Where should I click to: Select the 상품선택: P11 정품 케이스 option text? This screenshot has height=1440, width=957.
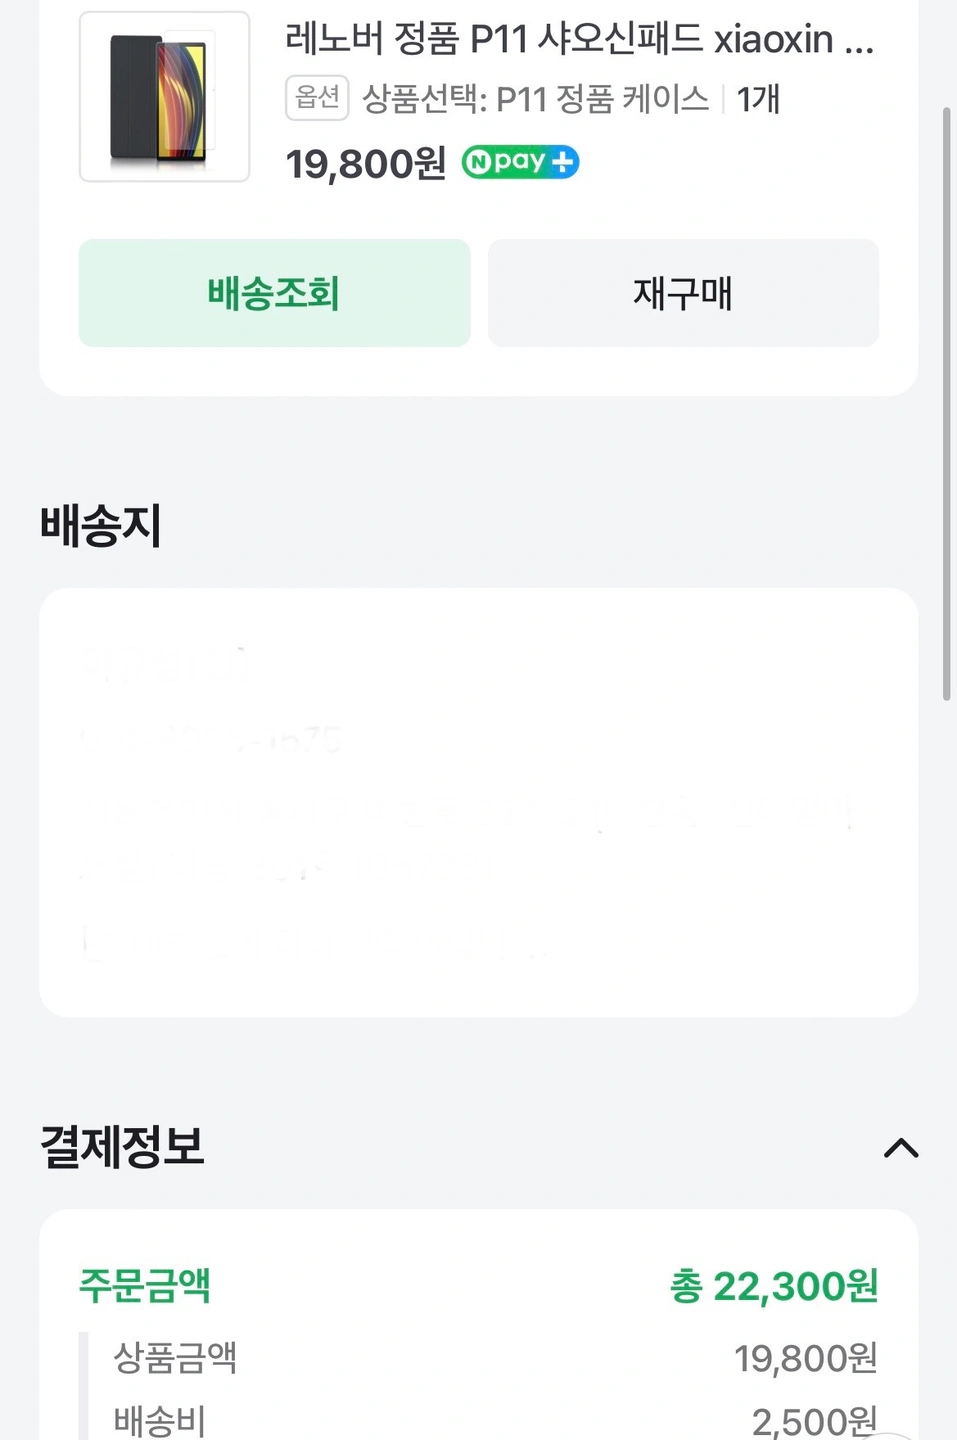(x=535, y=99)
